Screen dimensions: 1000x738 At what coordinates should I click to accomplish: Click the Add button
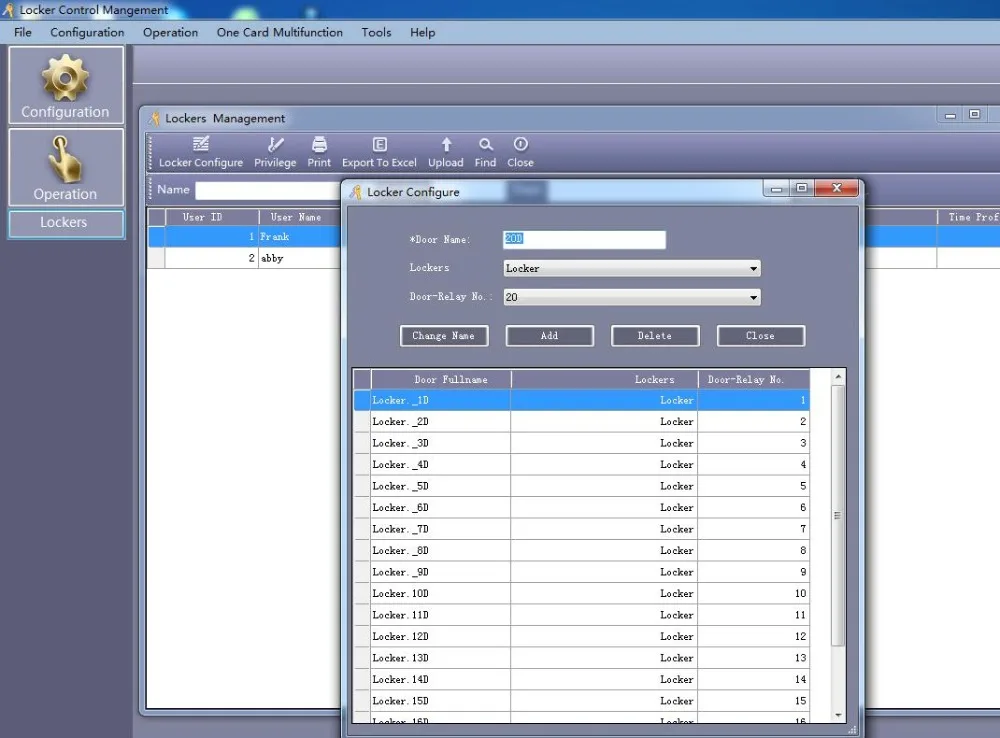click(x=549, y=336)
